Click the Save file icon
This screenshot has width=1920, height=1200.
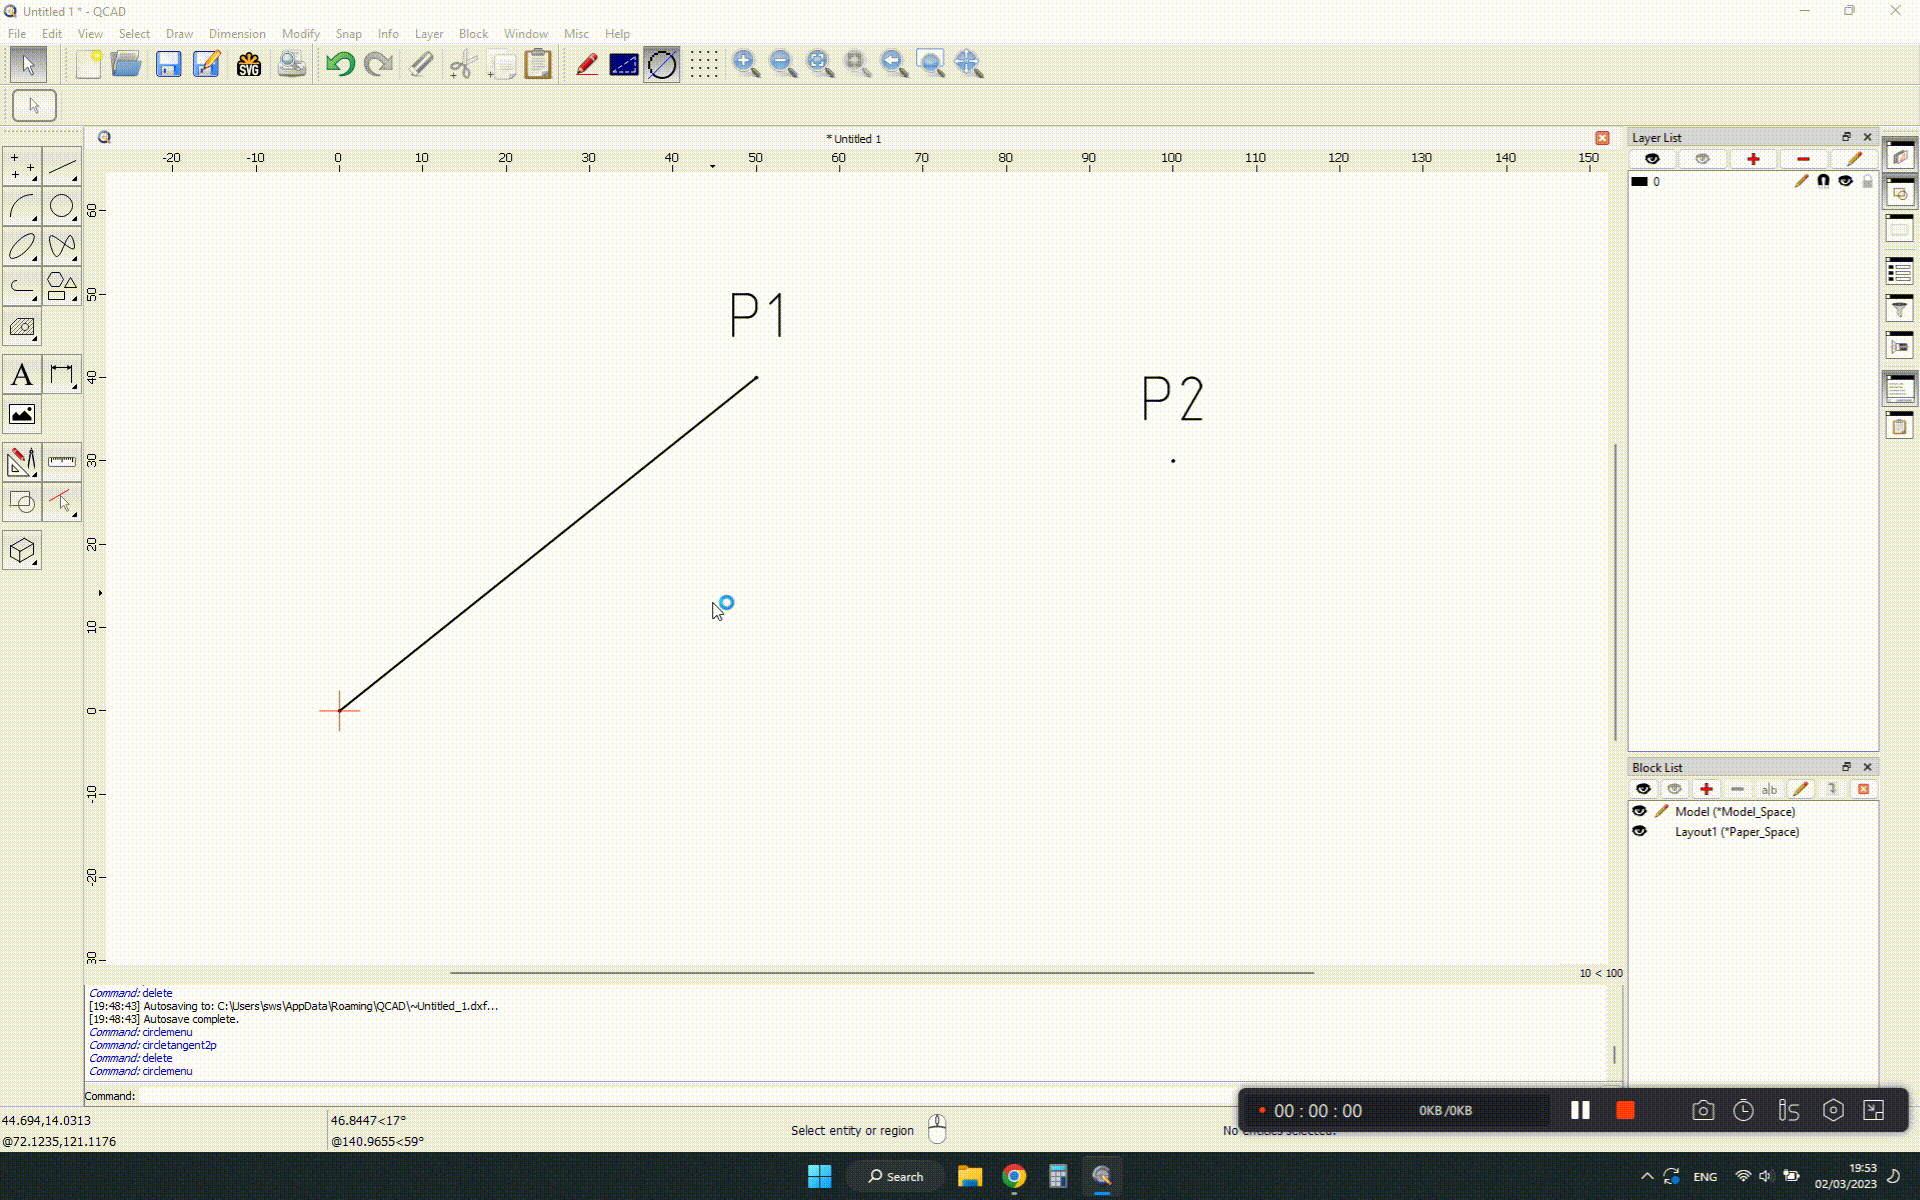coord(168,65)
